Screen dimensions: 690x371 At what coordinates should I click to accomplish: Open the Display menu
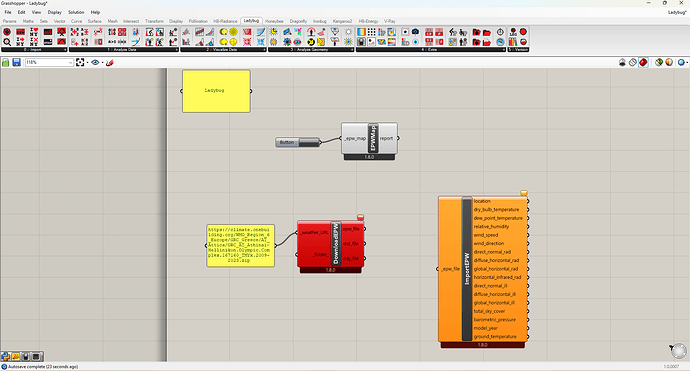click(55, 12)
